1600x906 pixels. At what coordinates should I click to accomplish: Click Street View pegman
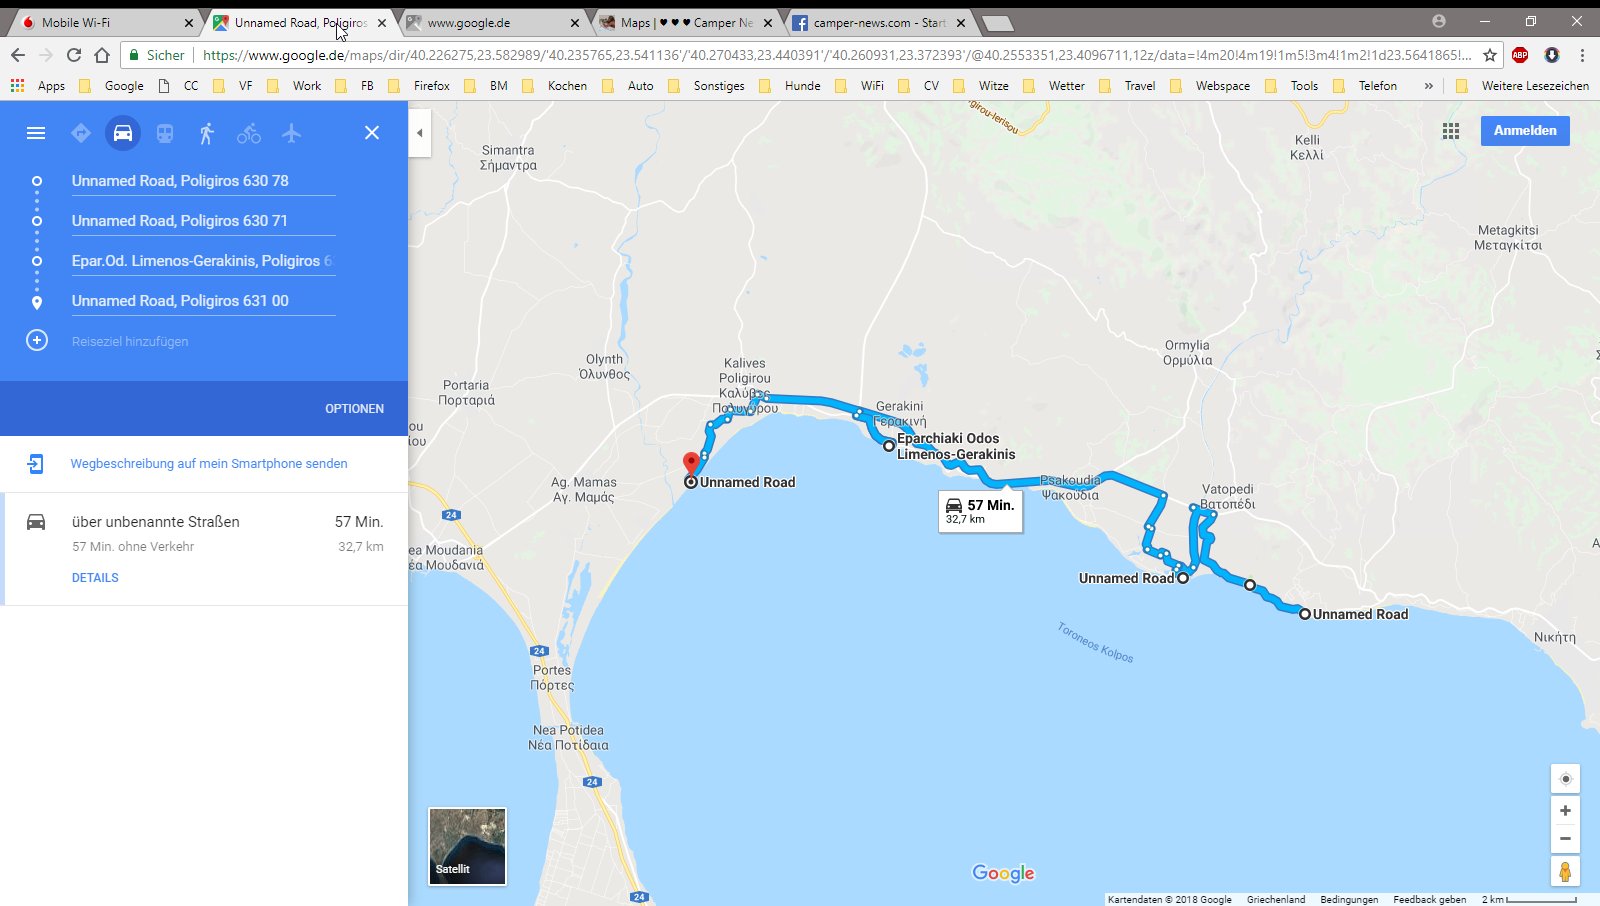tap(1565, 872)
